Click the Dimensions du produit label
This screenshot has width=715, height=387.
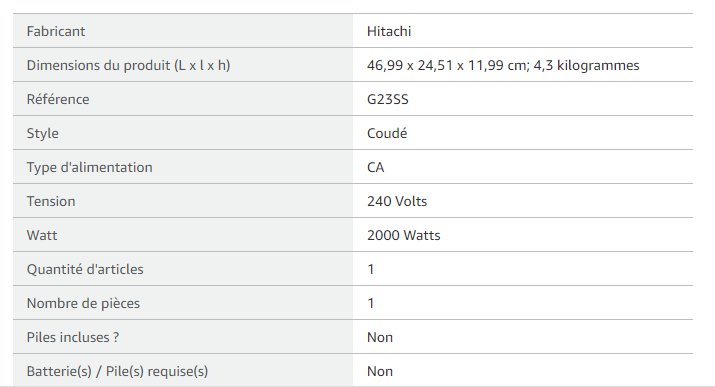[x=128, y=65]
